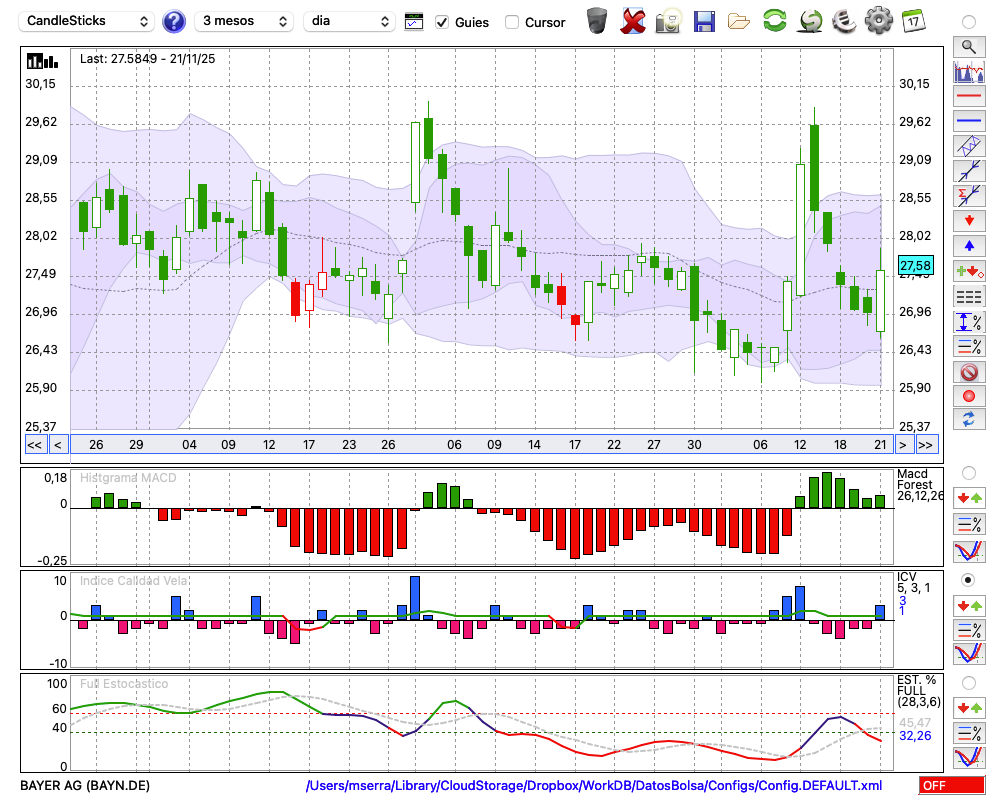The width and height of the screenshot is (1000, 800).
Task: Click the Config.DEFAULT.xml file path link
Action: (x=594, y=786)
